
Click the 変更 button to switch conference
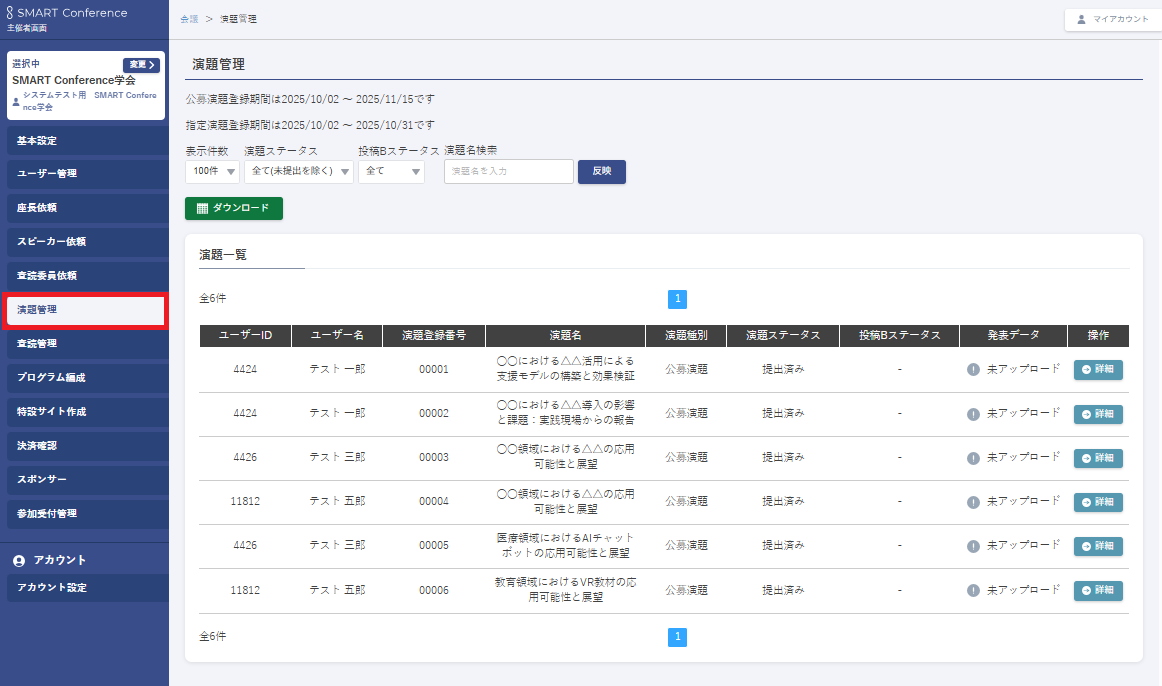[x=141, y=65]
